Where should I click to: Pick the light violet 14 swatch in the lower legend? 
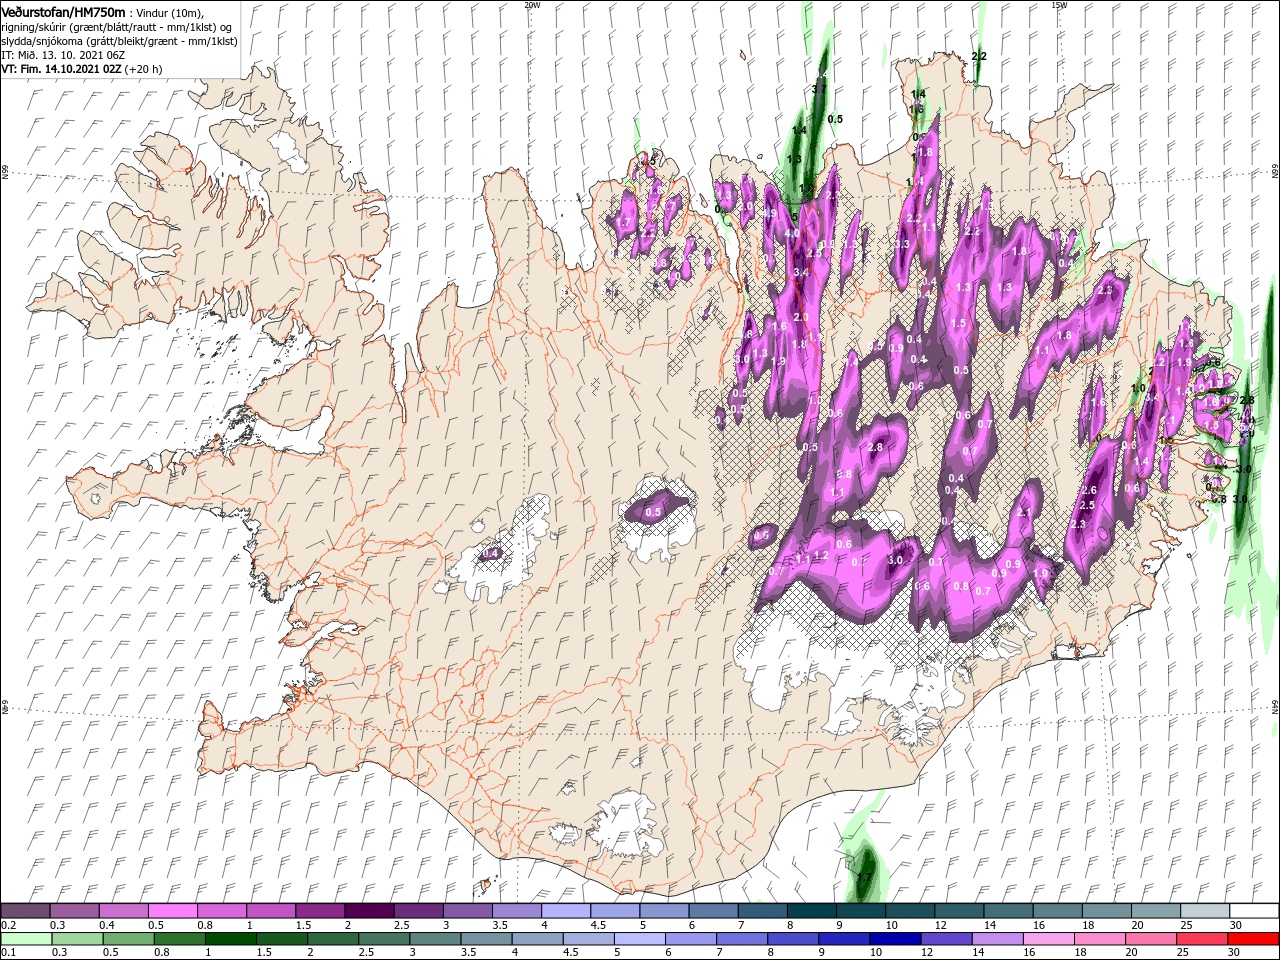(996, 939)
